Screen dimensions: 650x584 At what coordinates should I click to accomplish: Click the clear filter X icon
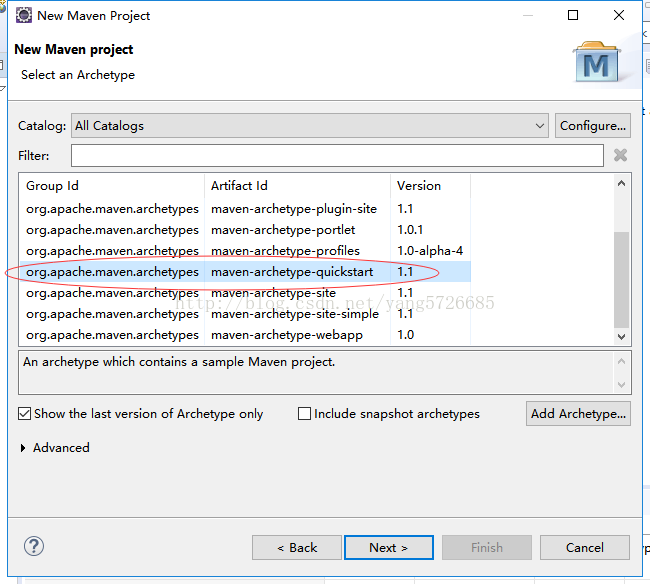click(x=620, y=155)
